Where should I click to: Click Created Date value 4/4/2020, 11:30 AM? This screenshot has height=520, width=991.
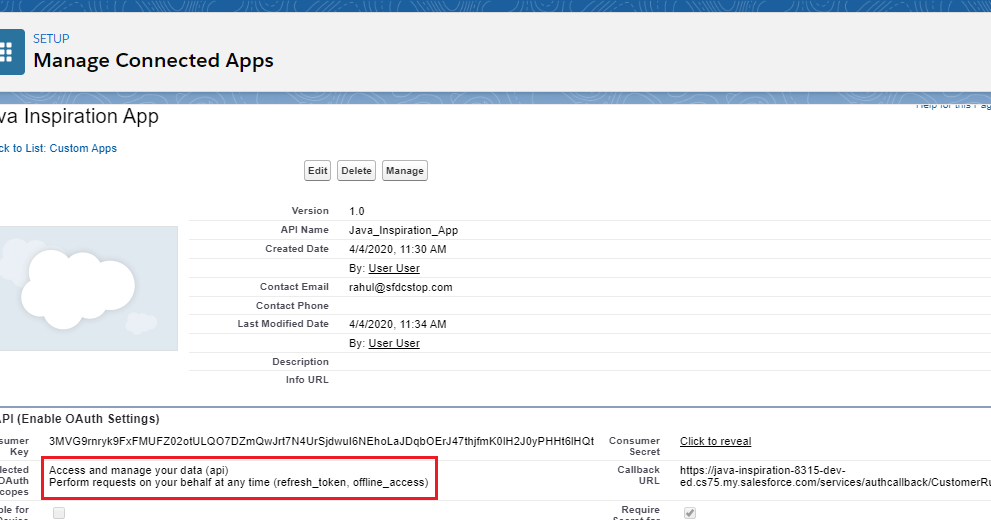398,249
